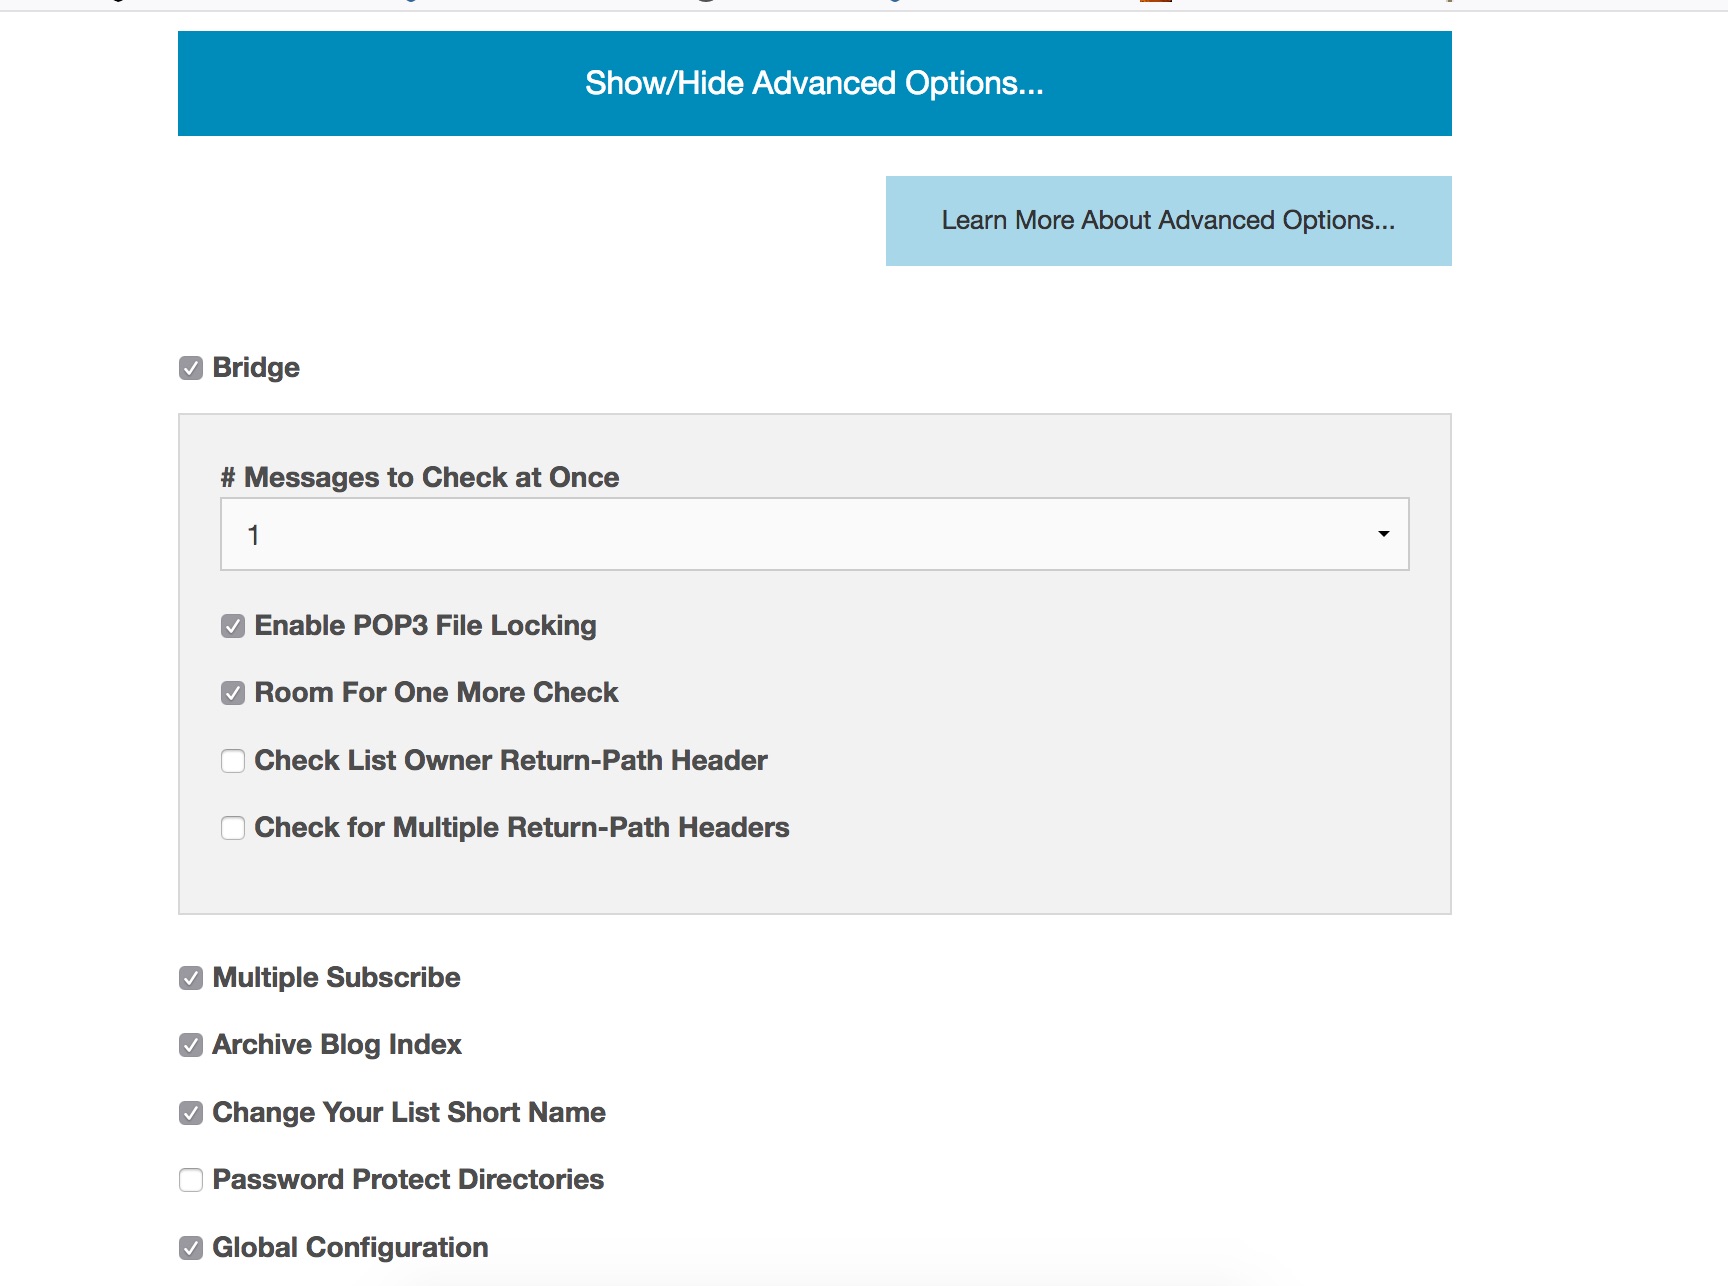
Task: Uncheck the Bridge checkbox
Action: click(191, 368)
